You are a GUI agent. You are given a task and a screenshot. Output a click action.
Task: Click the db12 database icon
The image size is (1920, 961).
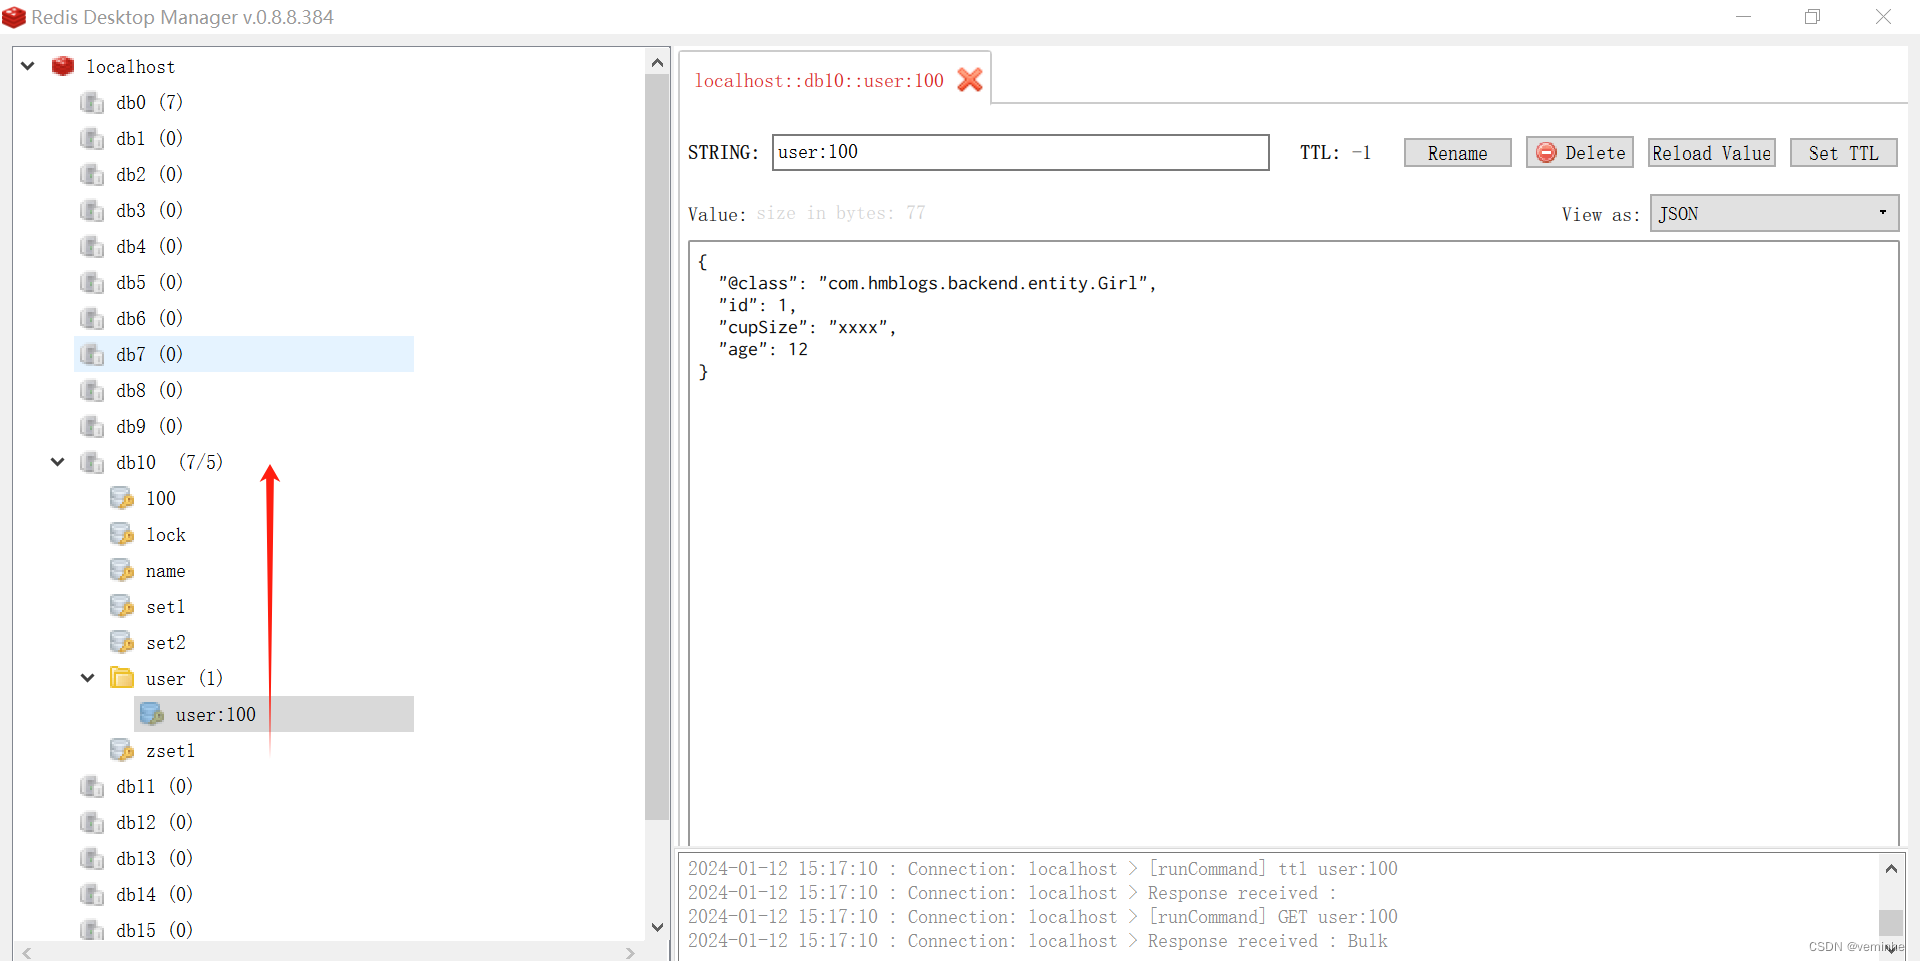[x=92, y=822]
